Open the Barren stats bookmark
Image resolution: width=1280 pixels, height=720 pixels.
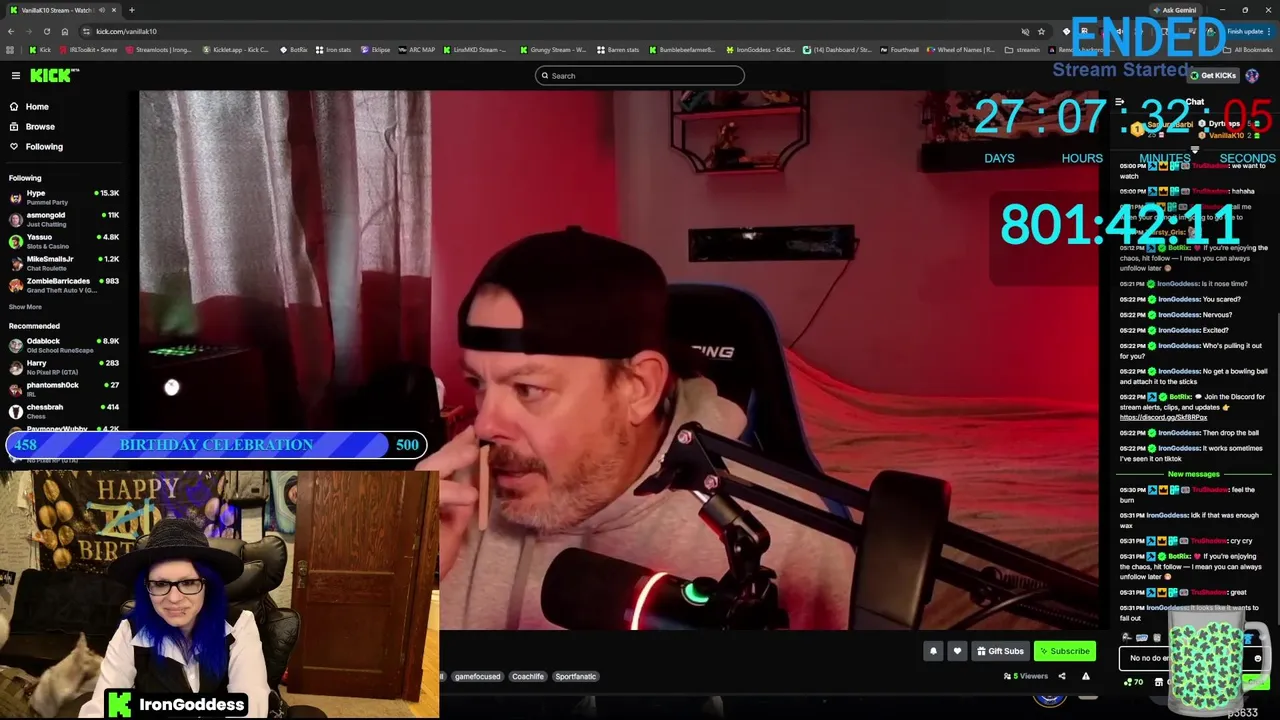click(618, 50)
